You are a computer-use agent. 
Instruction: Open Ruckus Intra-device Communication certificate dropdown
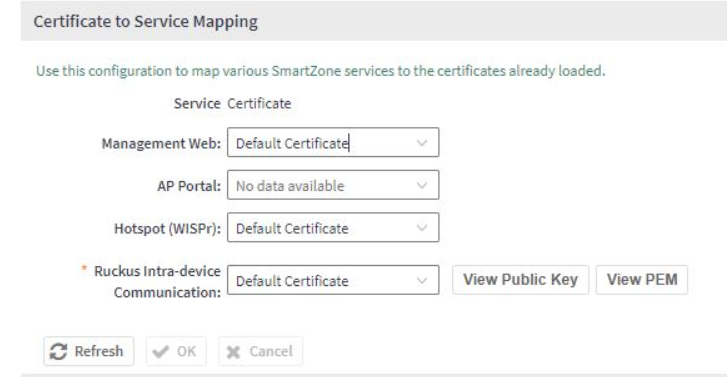[333, 280]
